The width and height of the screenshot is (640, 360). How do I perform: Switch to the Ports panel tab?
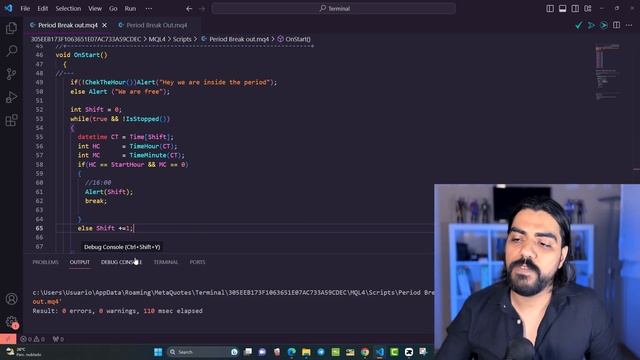197,262
